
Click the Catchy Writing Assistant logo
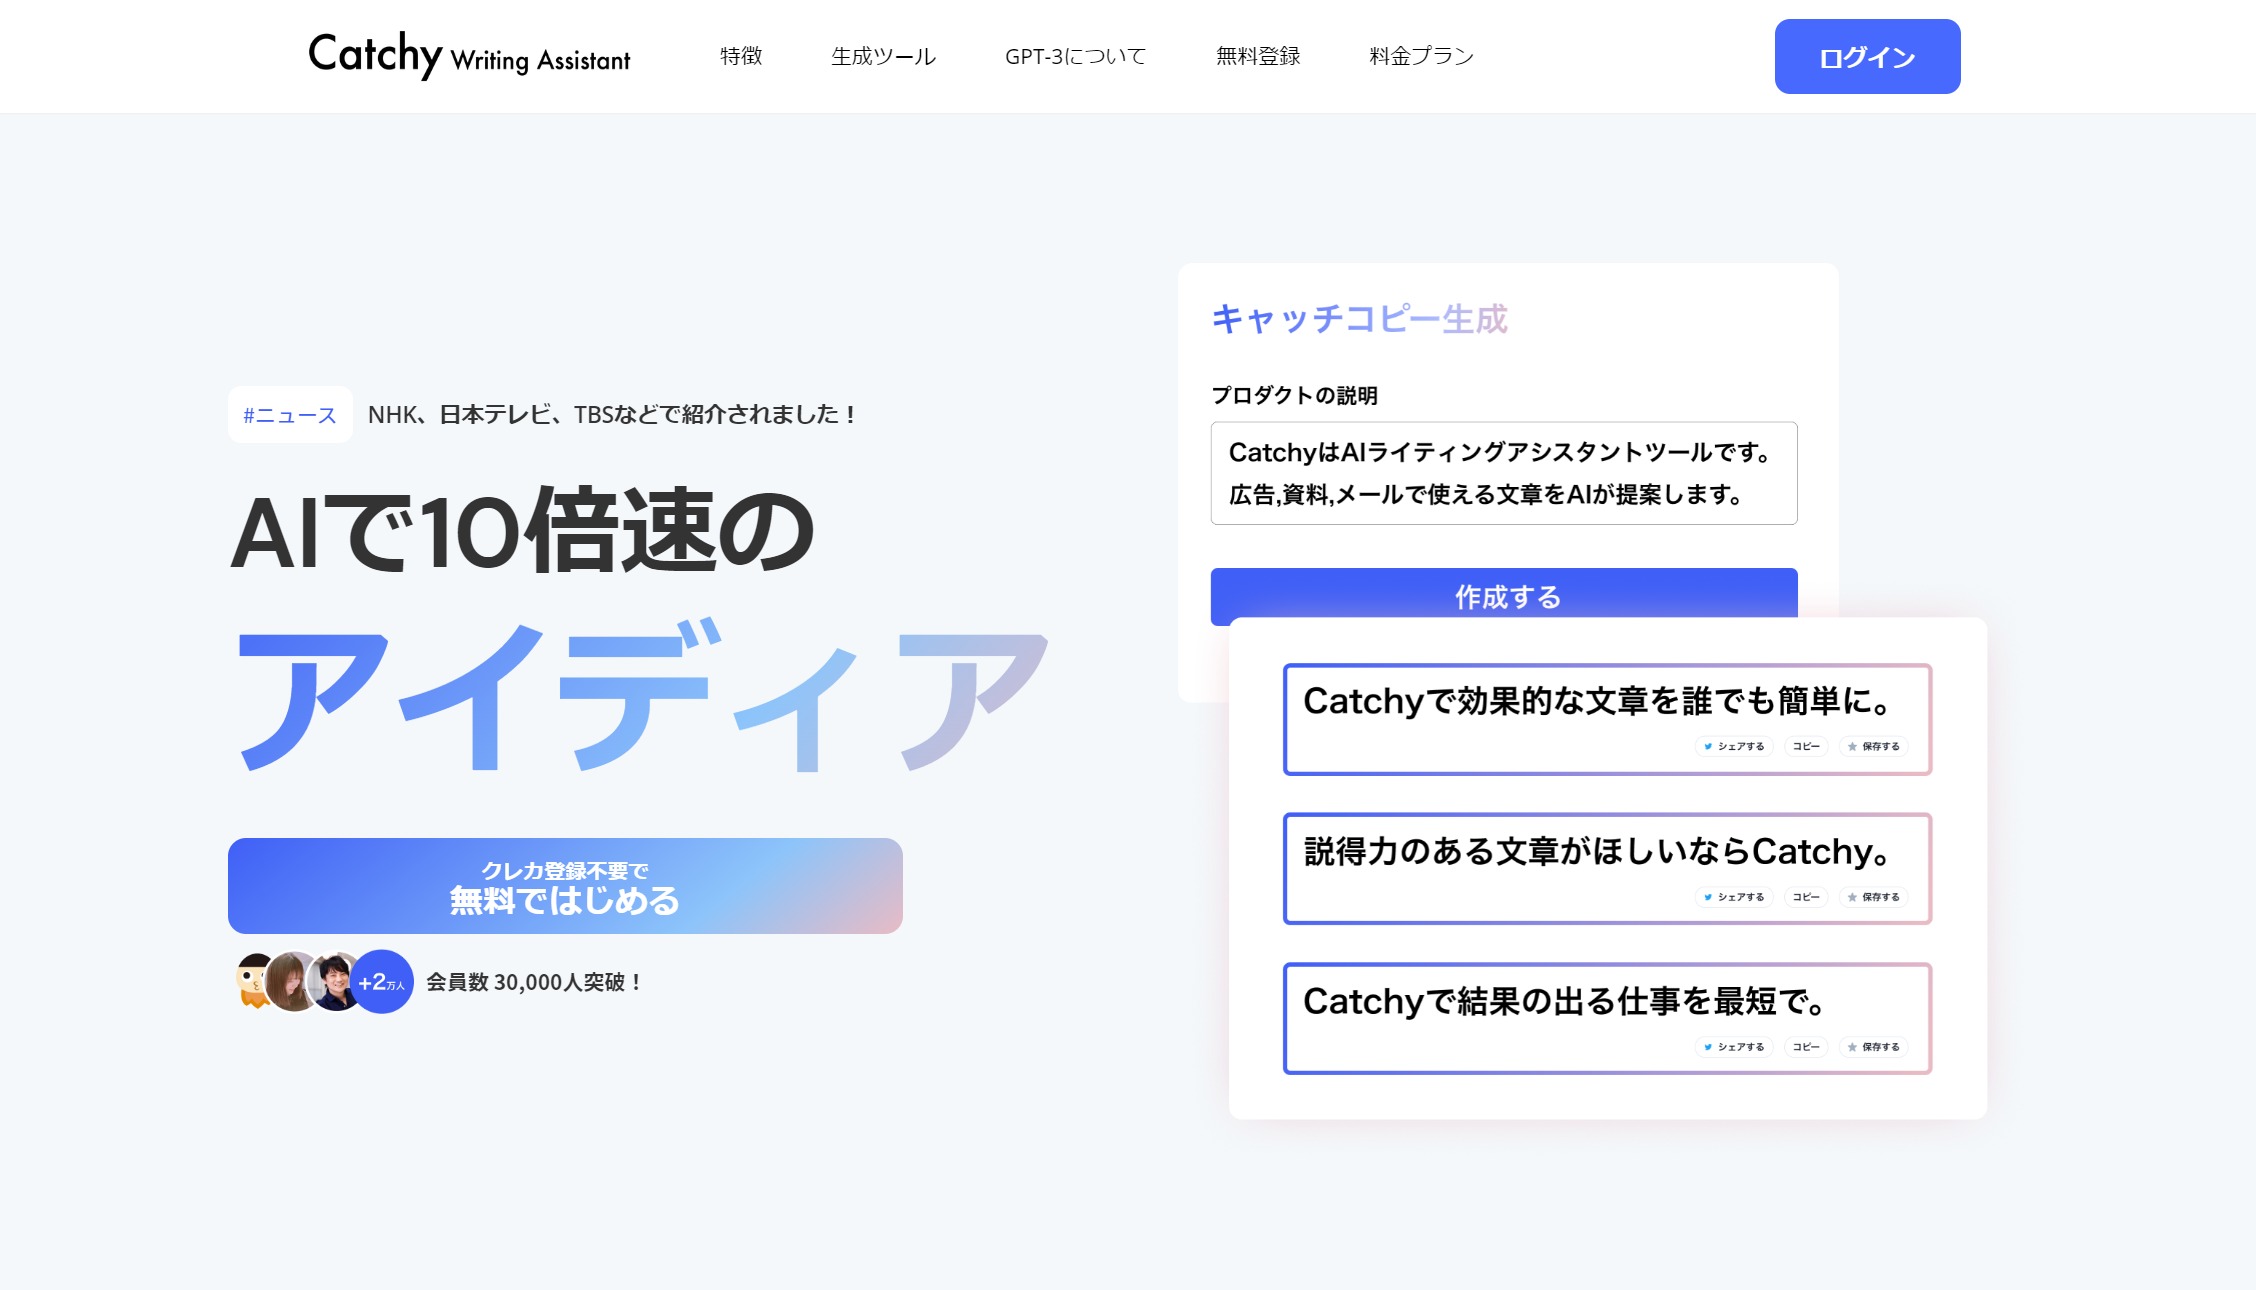469,56
